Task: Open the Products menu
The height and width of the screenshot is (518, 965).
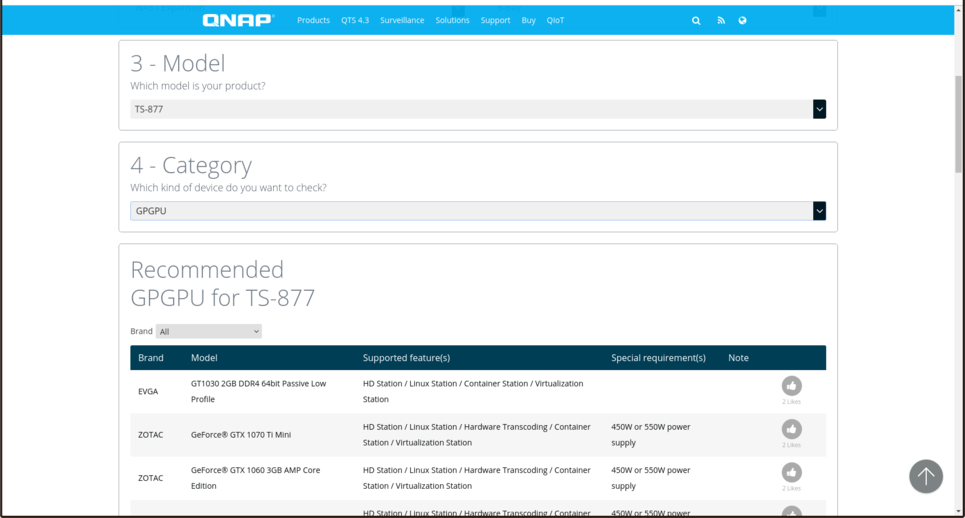Action: coord(313,20)
